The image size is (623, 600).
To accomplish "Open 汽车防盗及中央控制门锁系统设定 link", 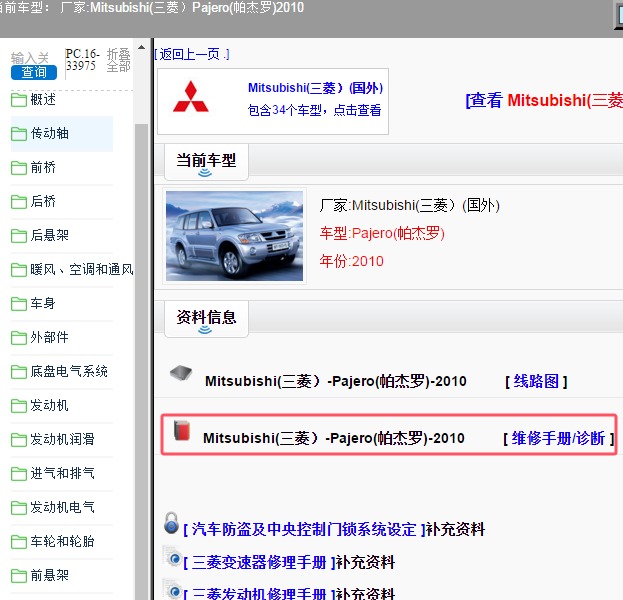I will (304, 530).
